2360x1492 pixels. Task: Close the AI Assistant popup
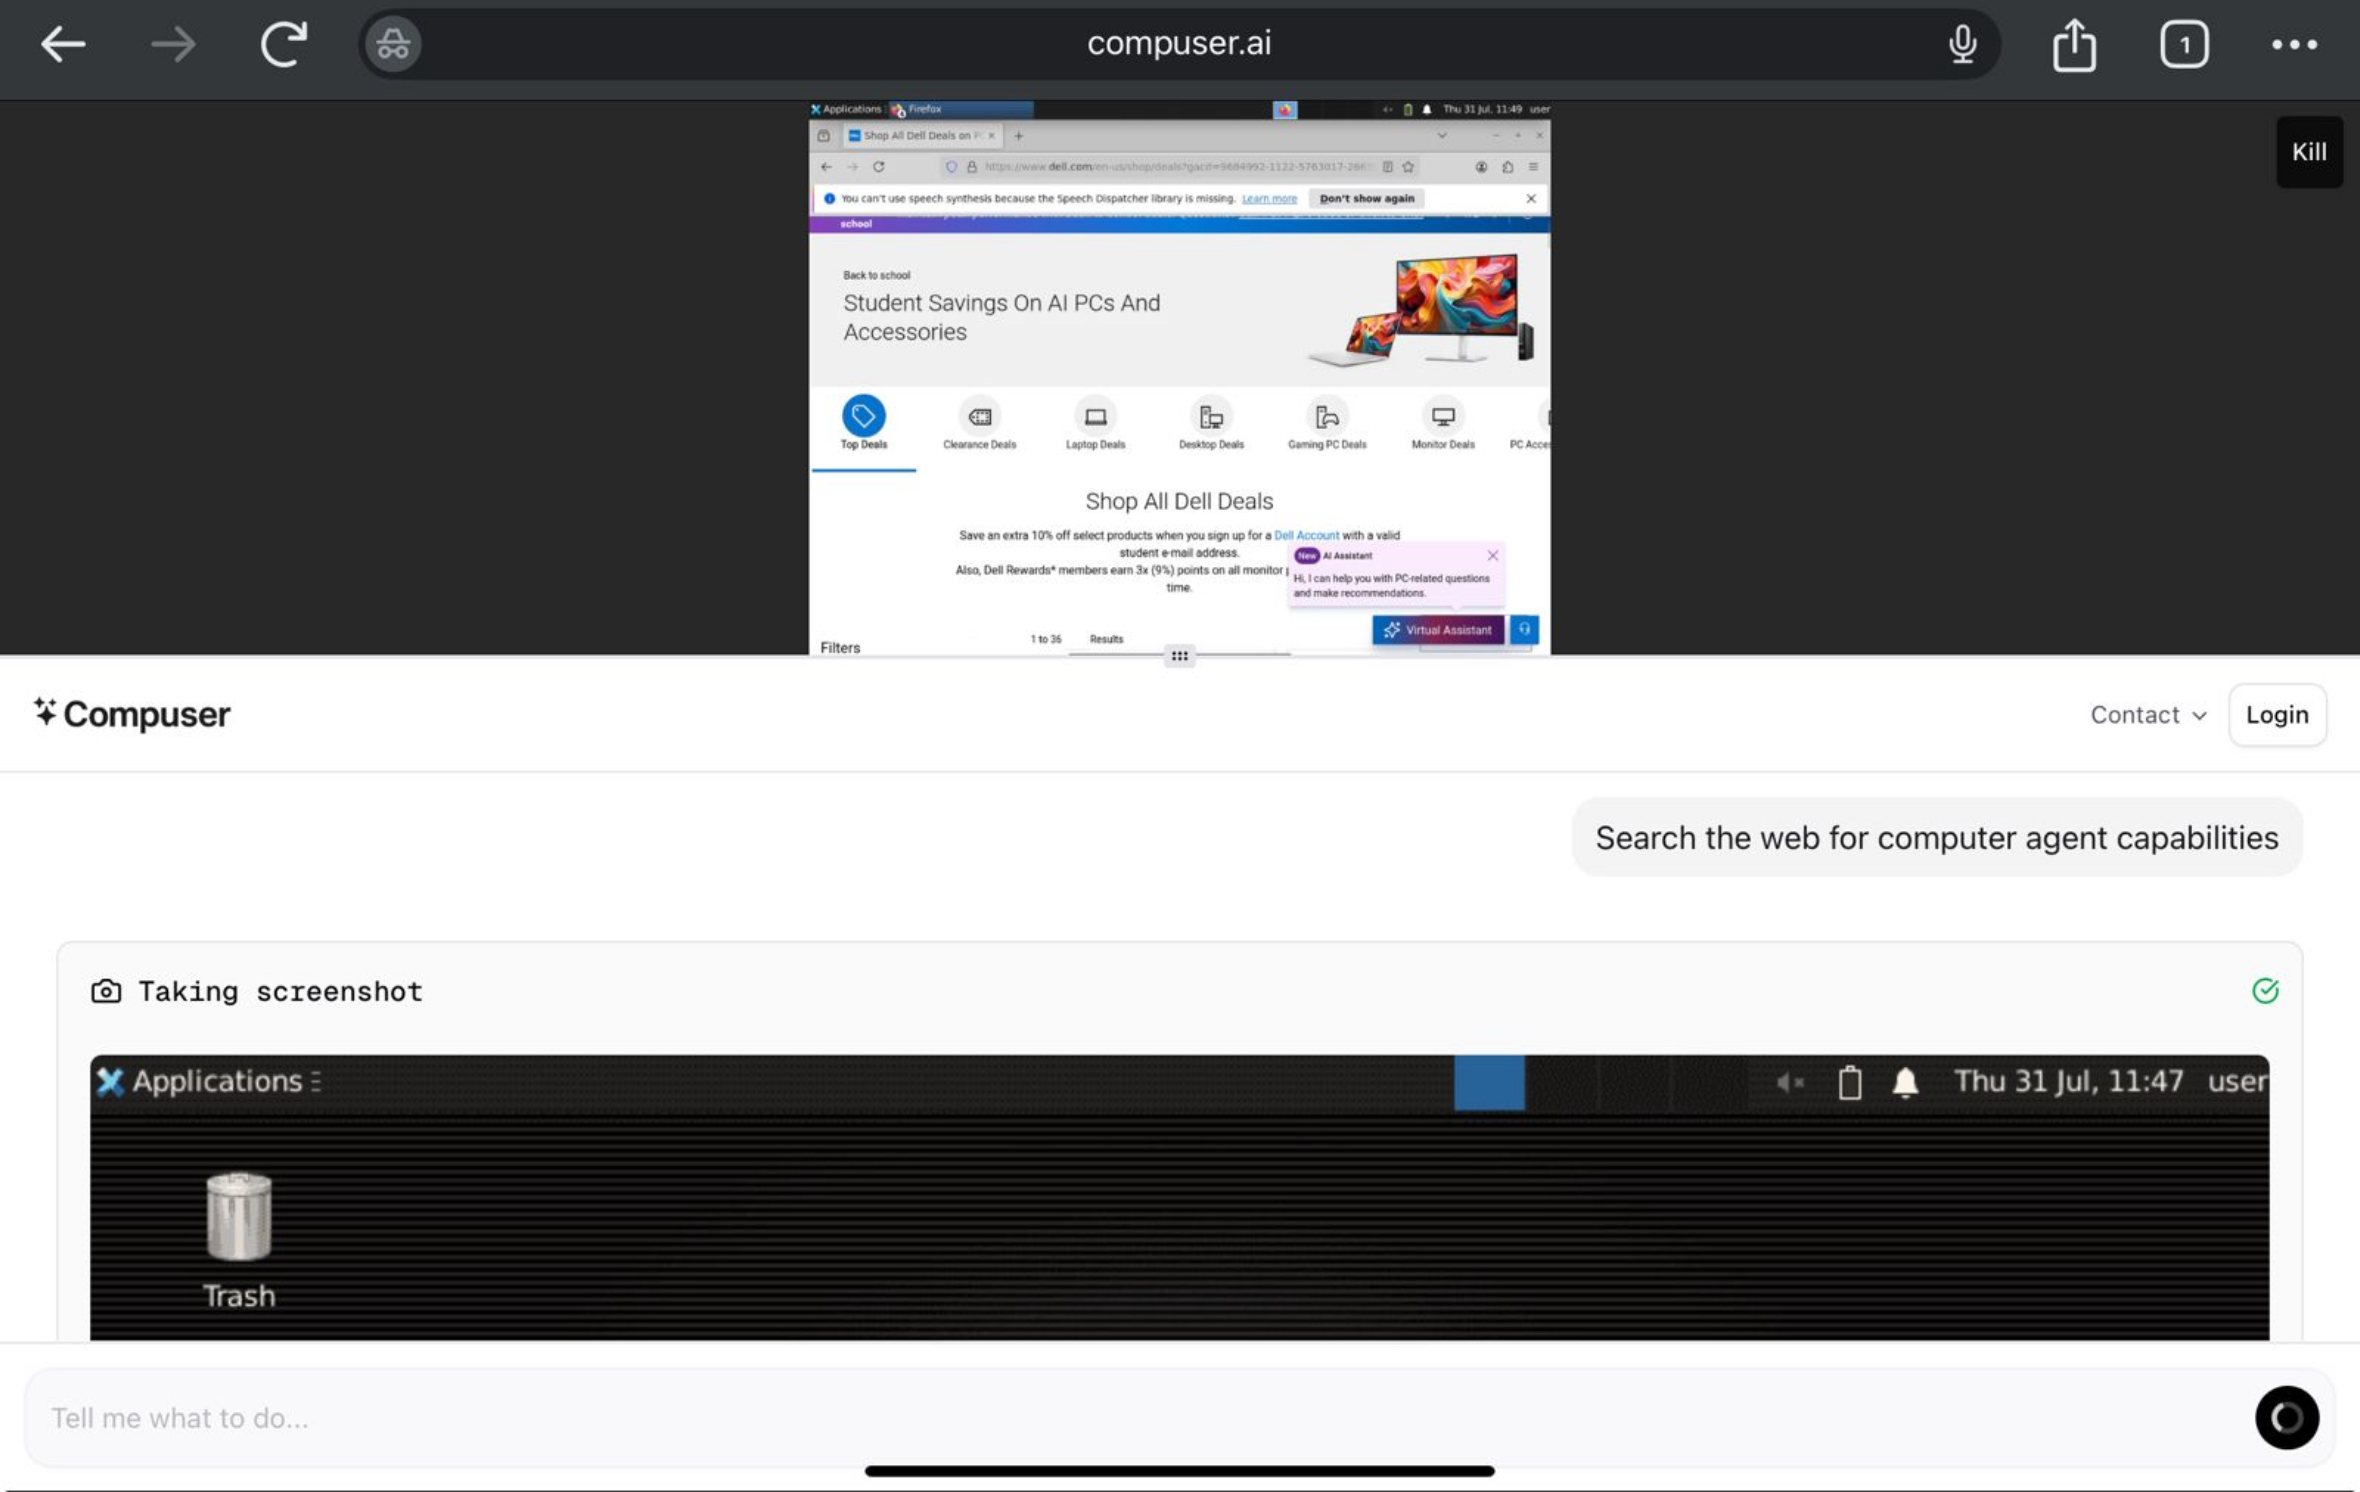coord(1492,555)
